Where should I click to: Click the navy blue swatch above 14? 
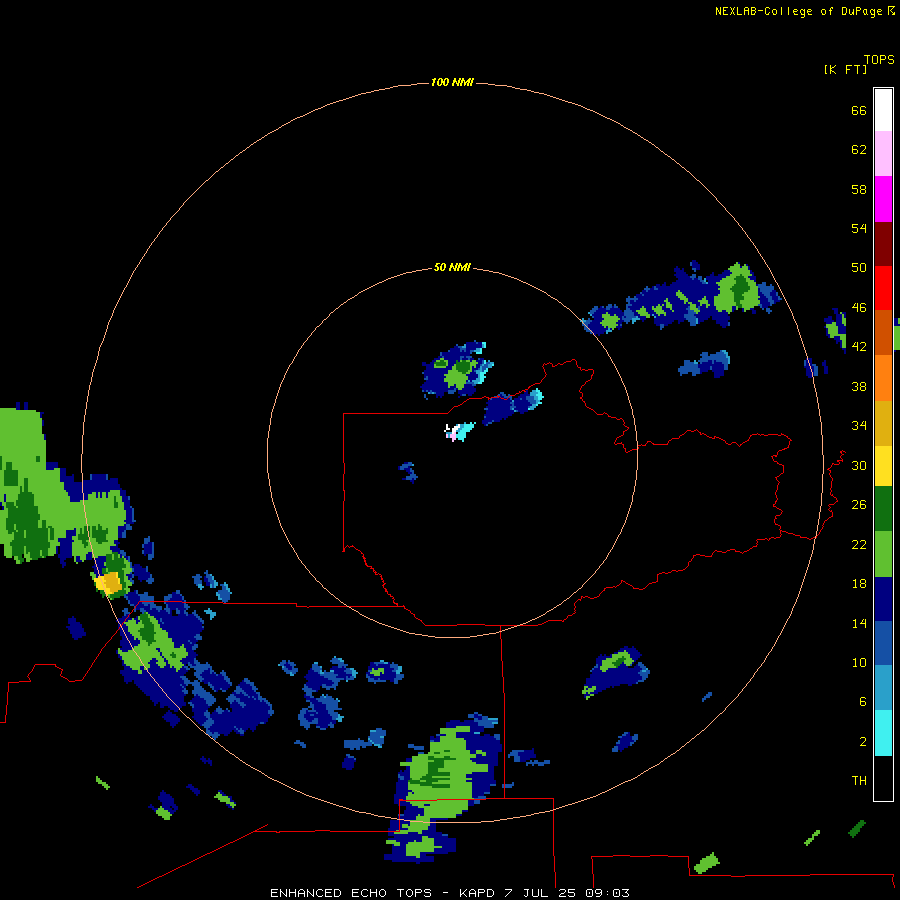(x=883, y=599)
